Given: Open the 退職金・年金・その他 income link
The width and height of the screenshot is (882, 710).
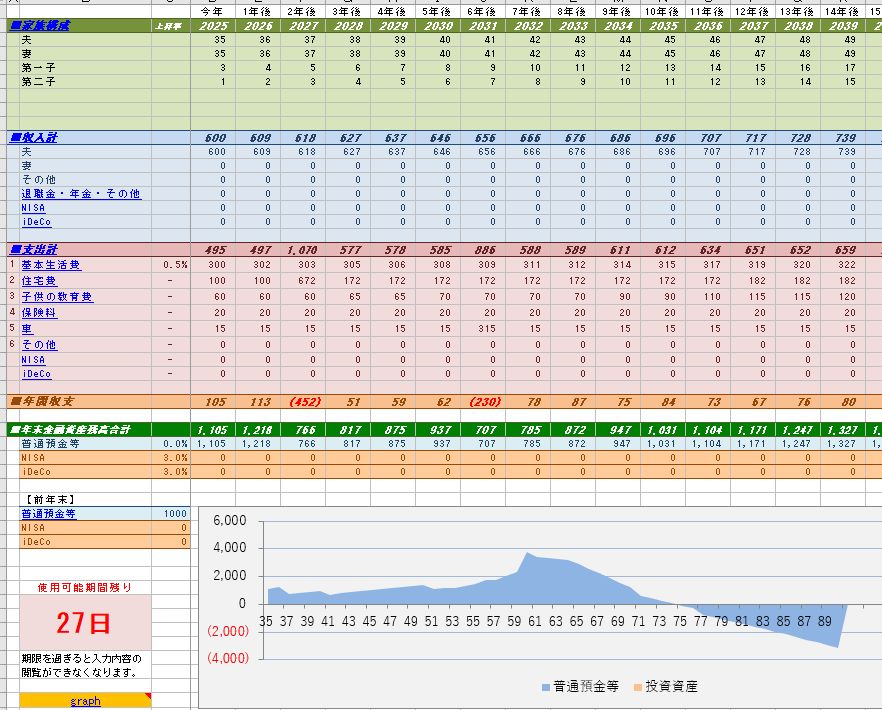Looking at the screenshot, I should [x=80, y=193].
